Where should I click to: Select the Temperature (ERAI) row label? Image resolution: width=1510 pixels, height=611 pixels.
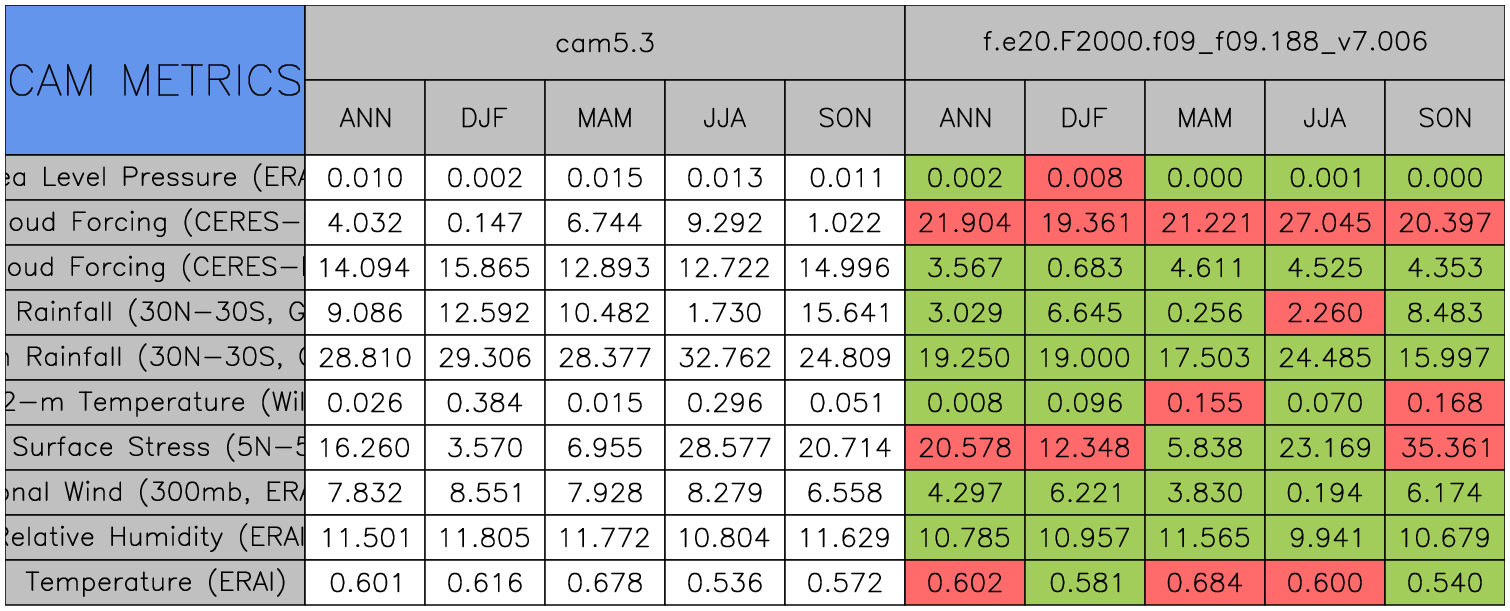pos(155,582)
